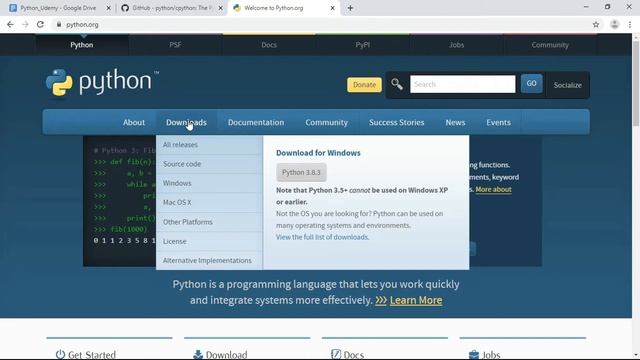
Task: Click the Jobs briefcase icon
Action: [474, 354]
